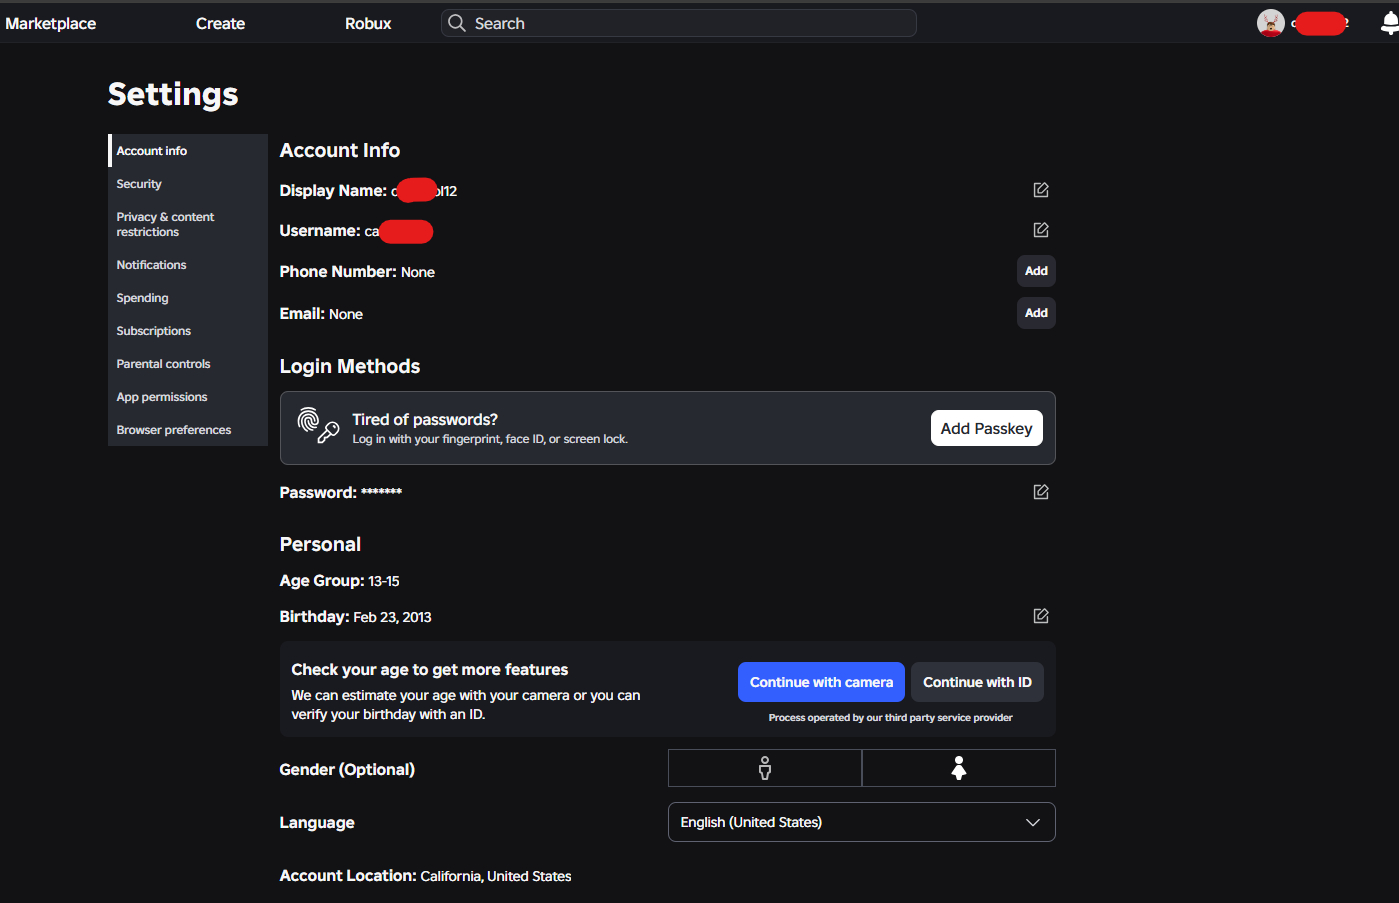Focus the Search input field

tap(679, 23)
